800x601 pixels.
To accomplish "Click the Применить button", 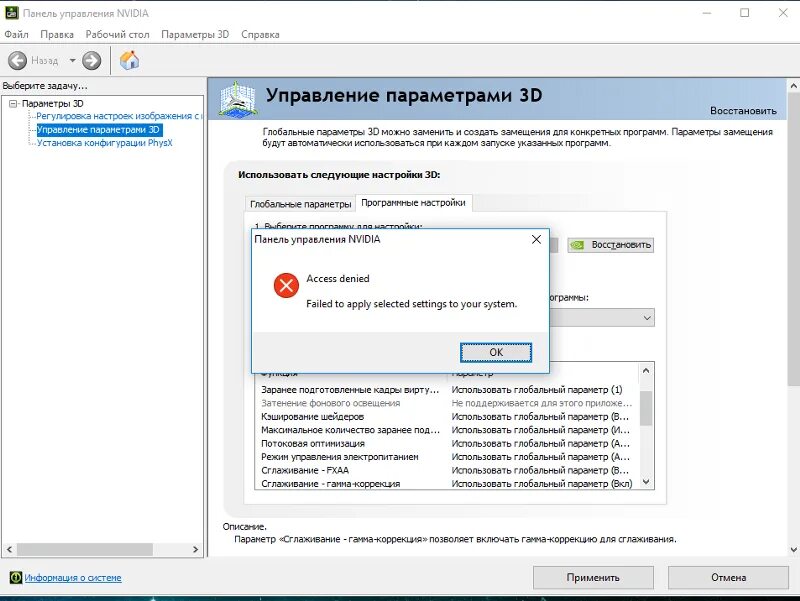I will (x=593, y=578).
